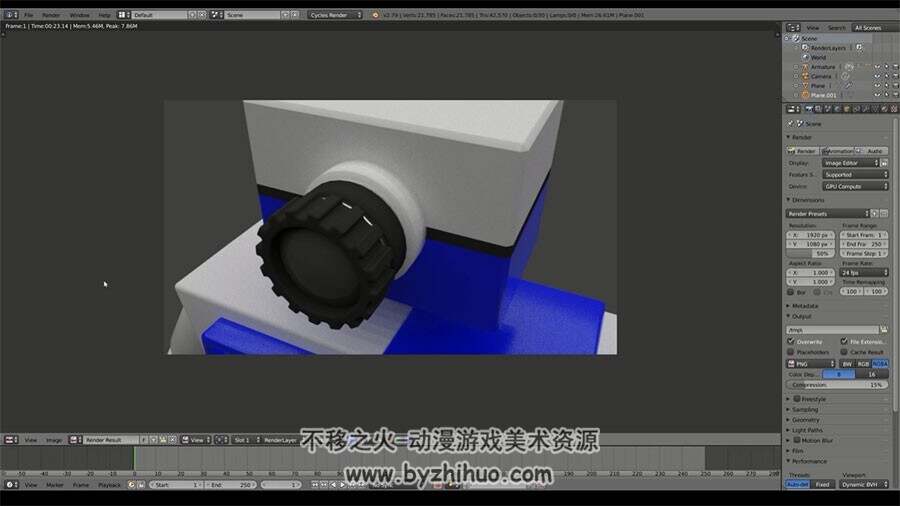Open the Default screen layout dropdown
Viewport: 900px width, 506px height.
point(125,15)
